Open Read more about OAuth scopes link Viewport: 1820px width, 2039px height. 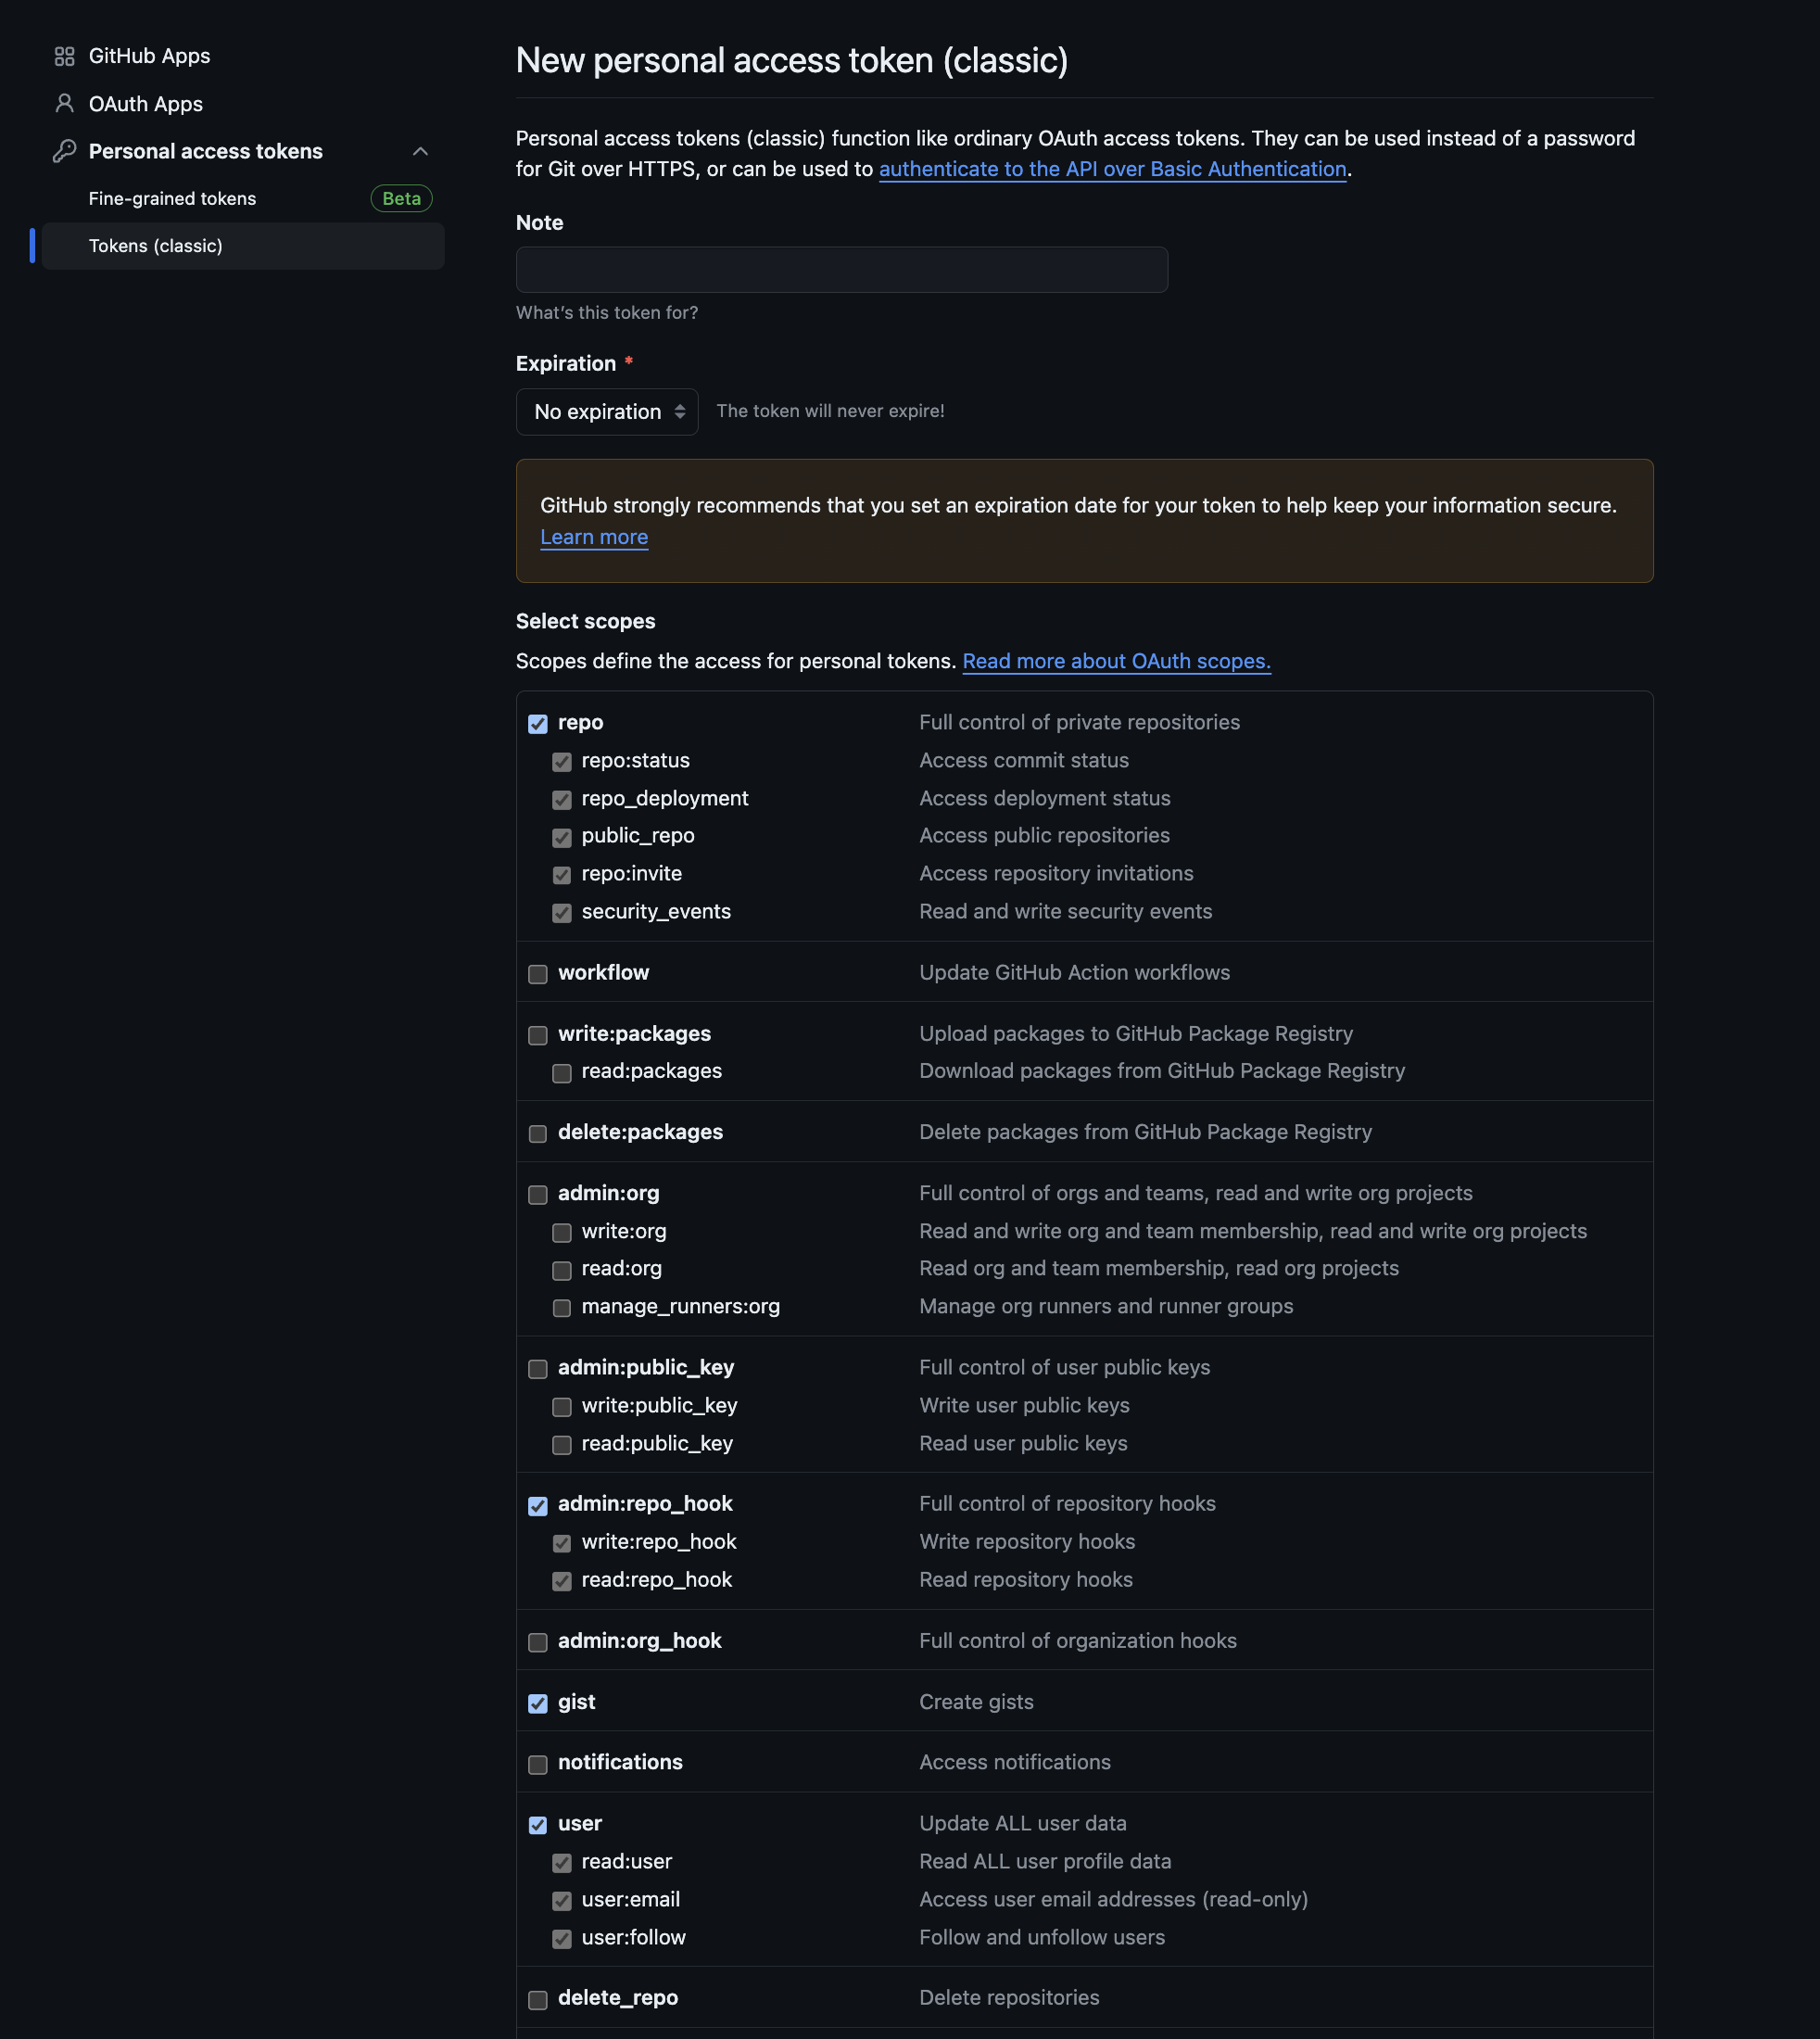click(1116, 661)
